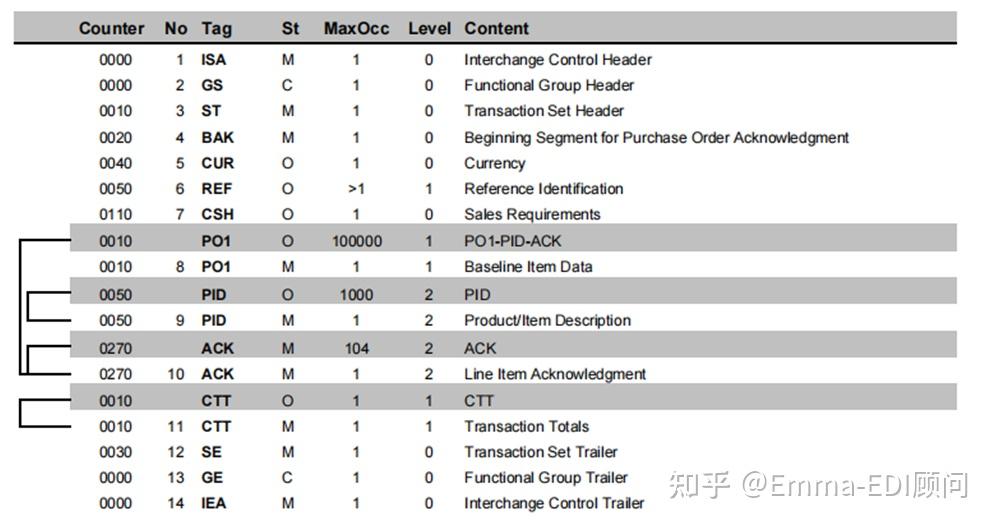995x526 pixels.
Task: Select the gray CTT group row
Action: click(478, 401)
